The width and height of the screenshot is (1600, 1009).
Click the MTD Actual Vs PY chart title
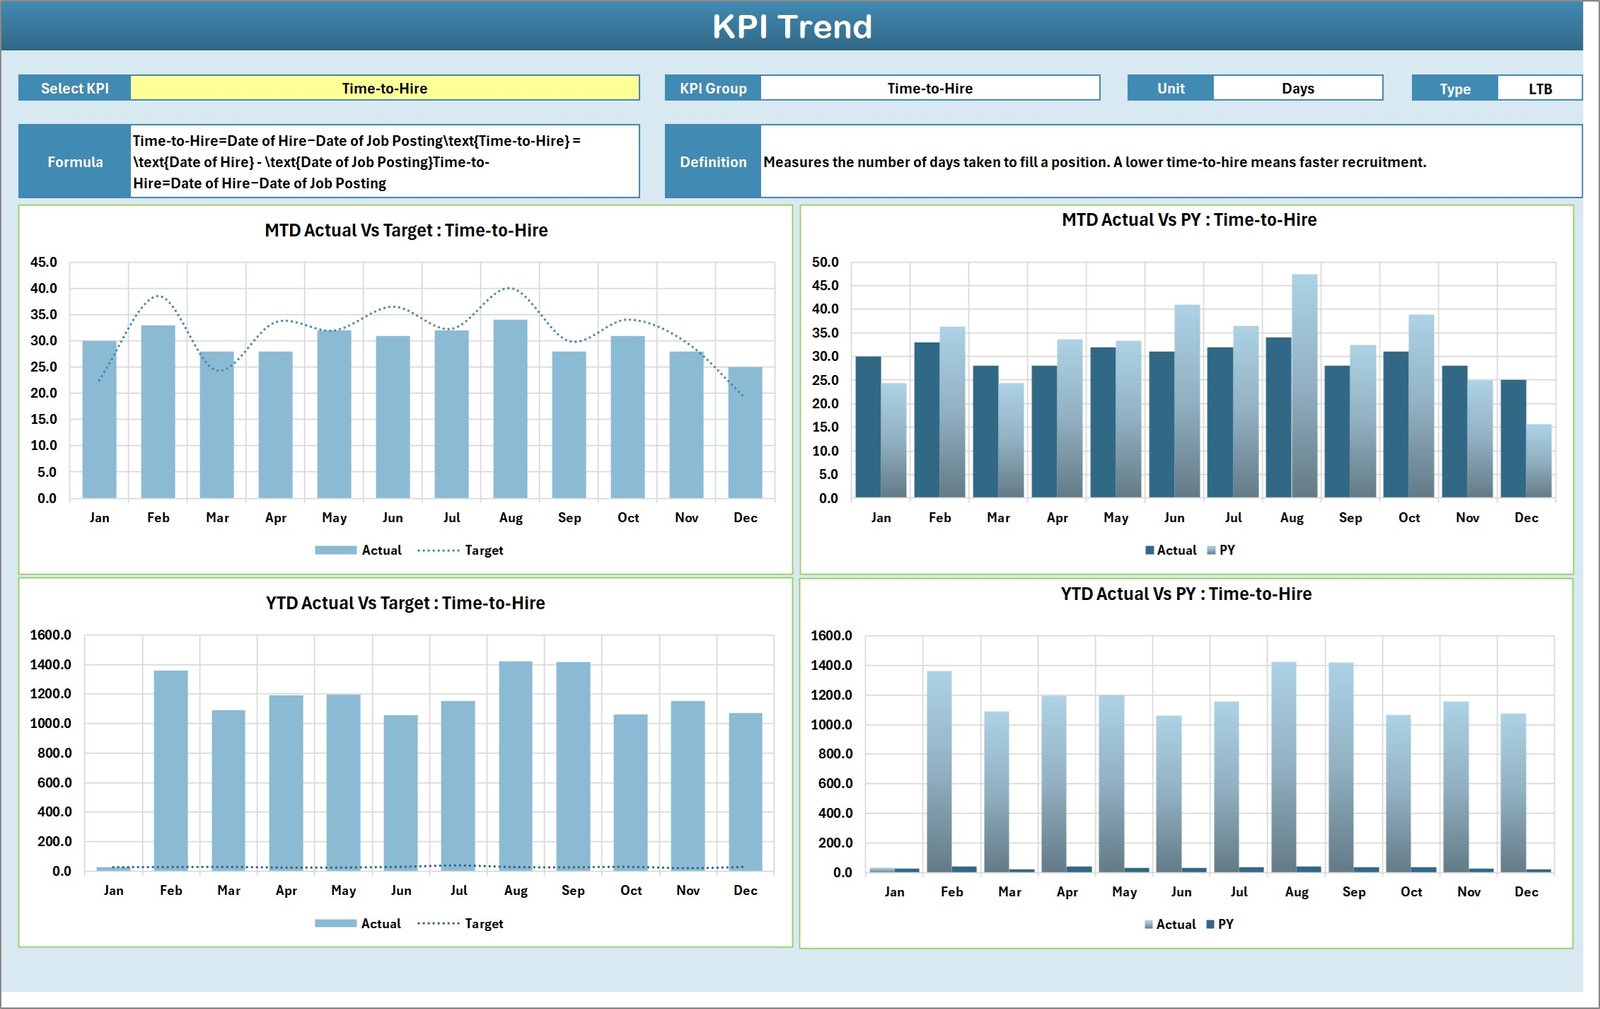1189,220
